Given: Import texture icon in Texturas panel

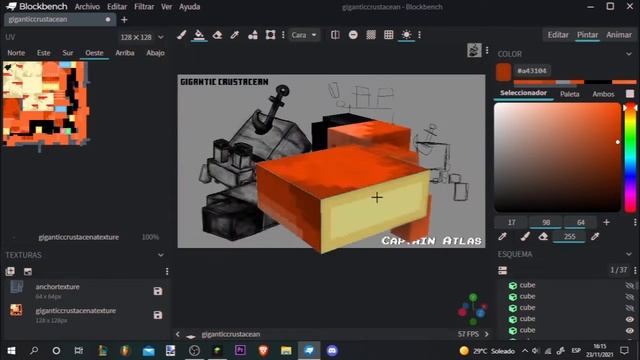Looking at the screenshot, I should tap(10, 271).
